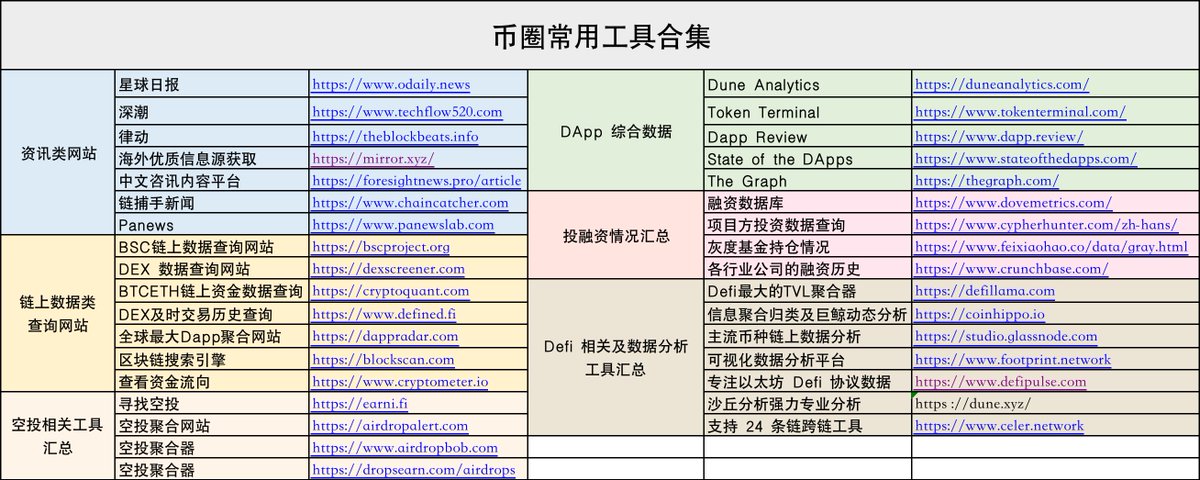
Task: Open the cypherhunter.com/zh-hans link
Action: click(x=1046, y=225)
